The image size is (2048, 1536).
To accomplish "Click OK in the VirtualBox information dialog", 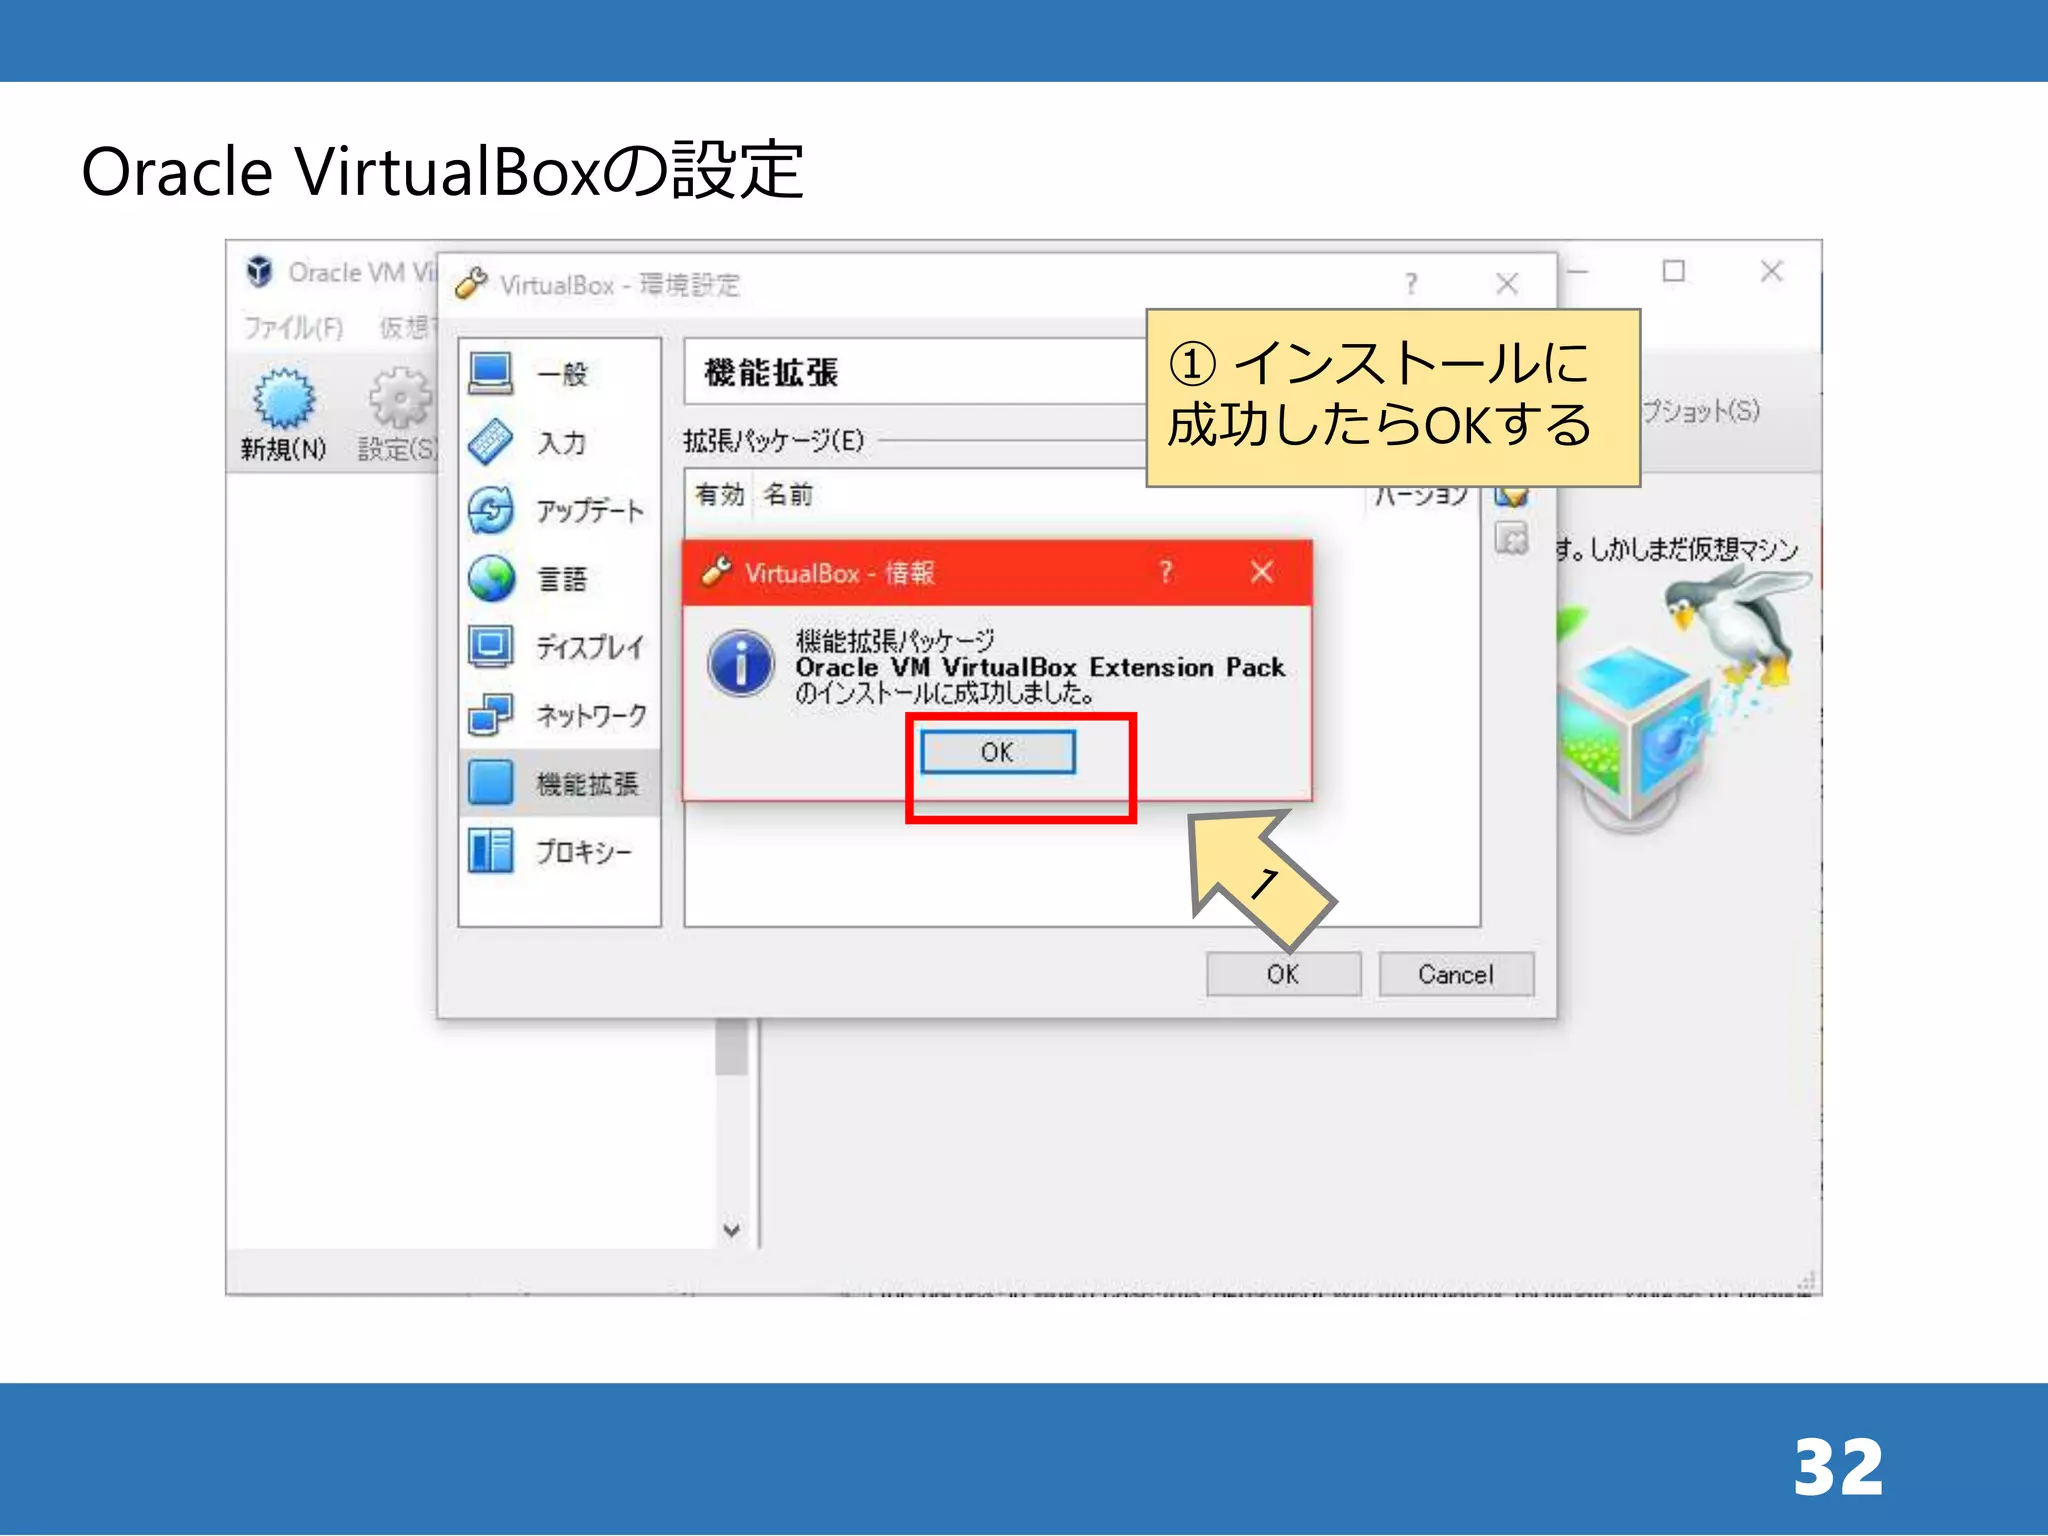I will (x=997, y=752).
